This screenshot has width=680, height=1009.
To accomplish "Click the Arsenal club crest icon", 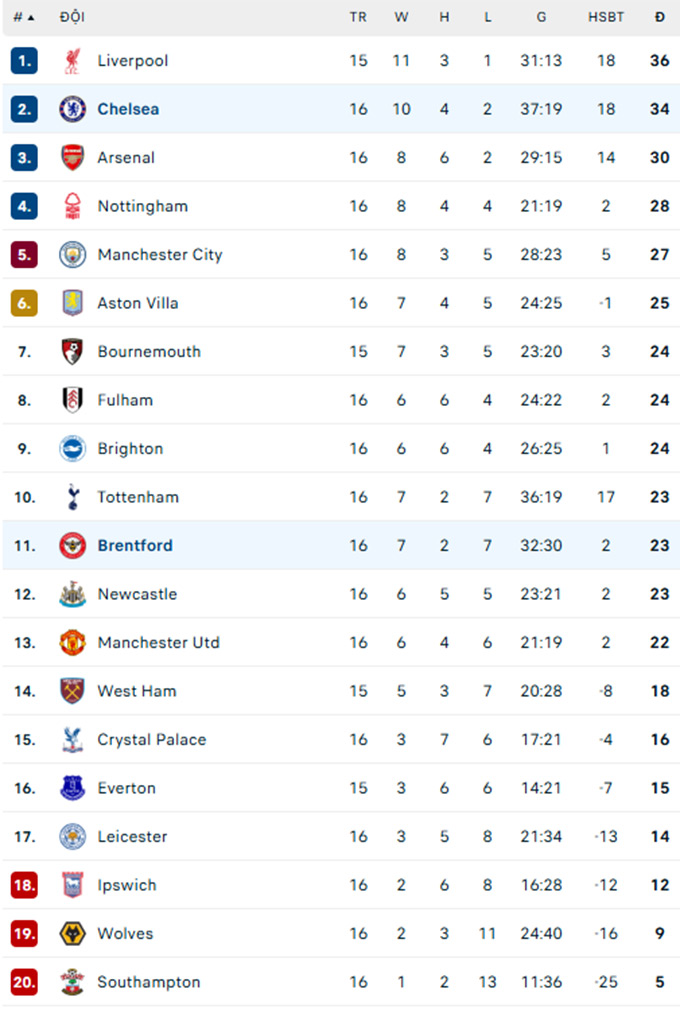I will (73, 158).
